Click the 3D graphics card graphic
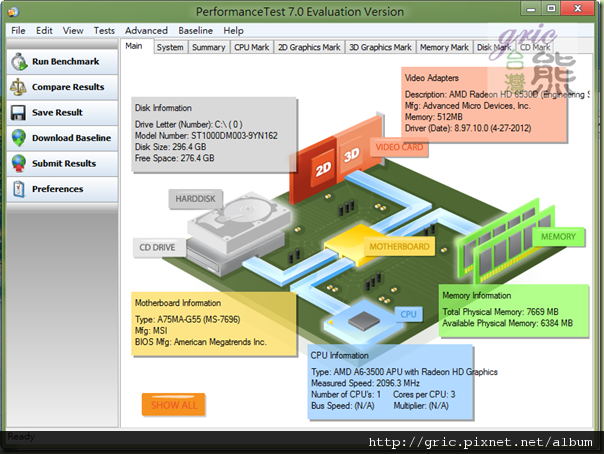 (359, 149)
